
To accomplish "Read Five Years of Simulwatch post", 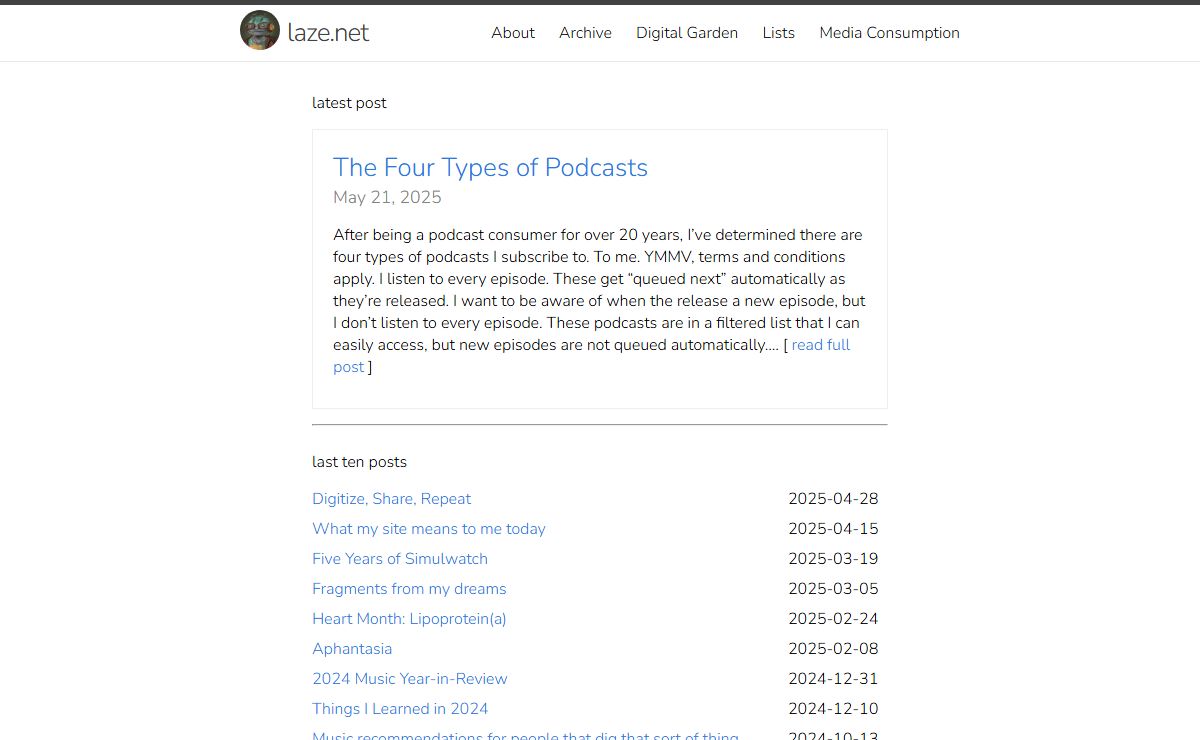I will [x=400, y=559].
